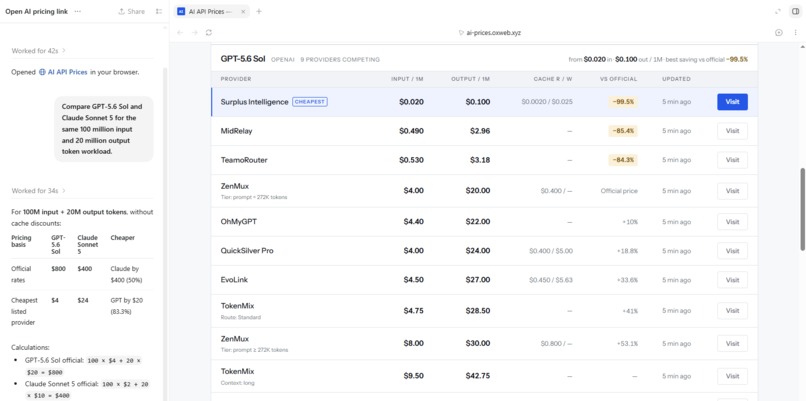
Task: Toggle the side panel layout icon
Action: pos(795,11)
